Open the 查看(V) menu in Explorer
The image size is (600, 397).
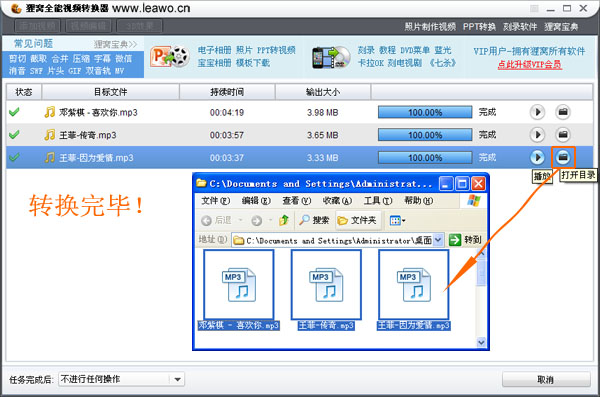(297, 201)
